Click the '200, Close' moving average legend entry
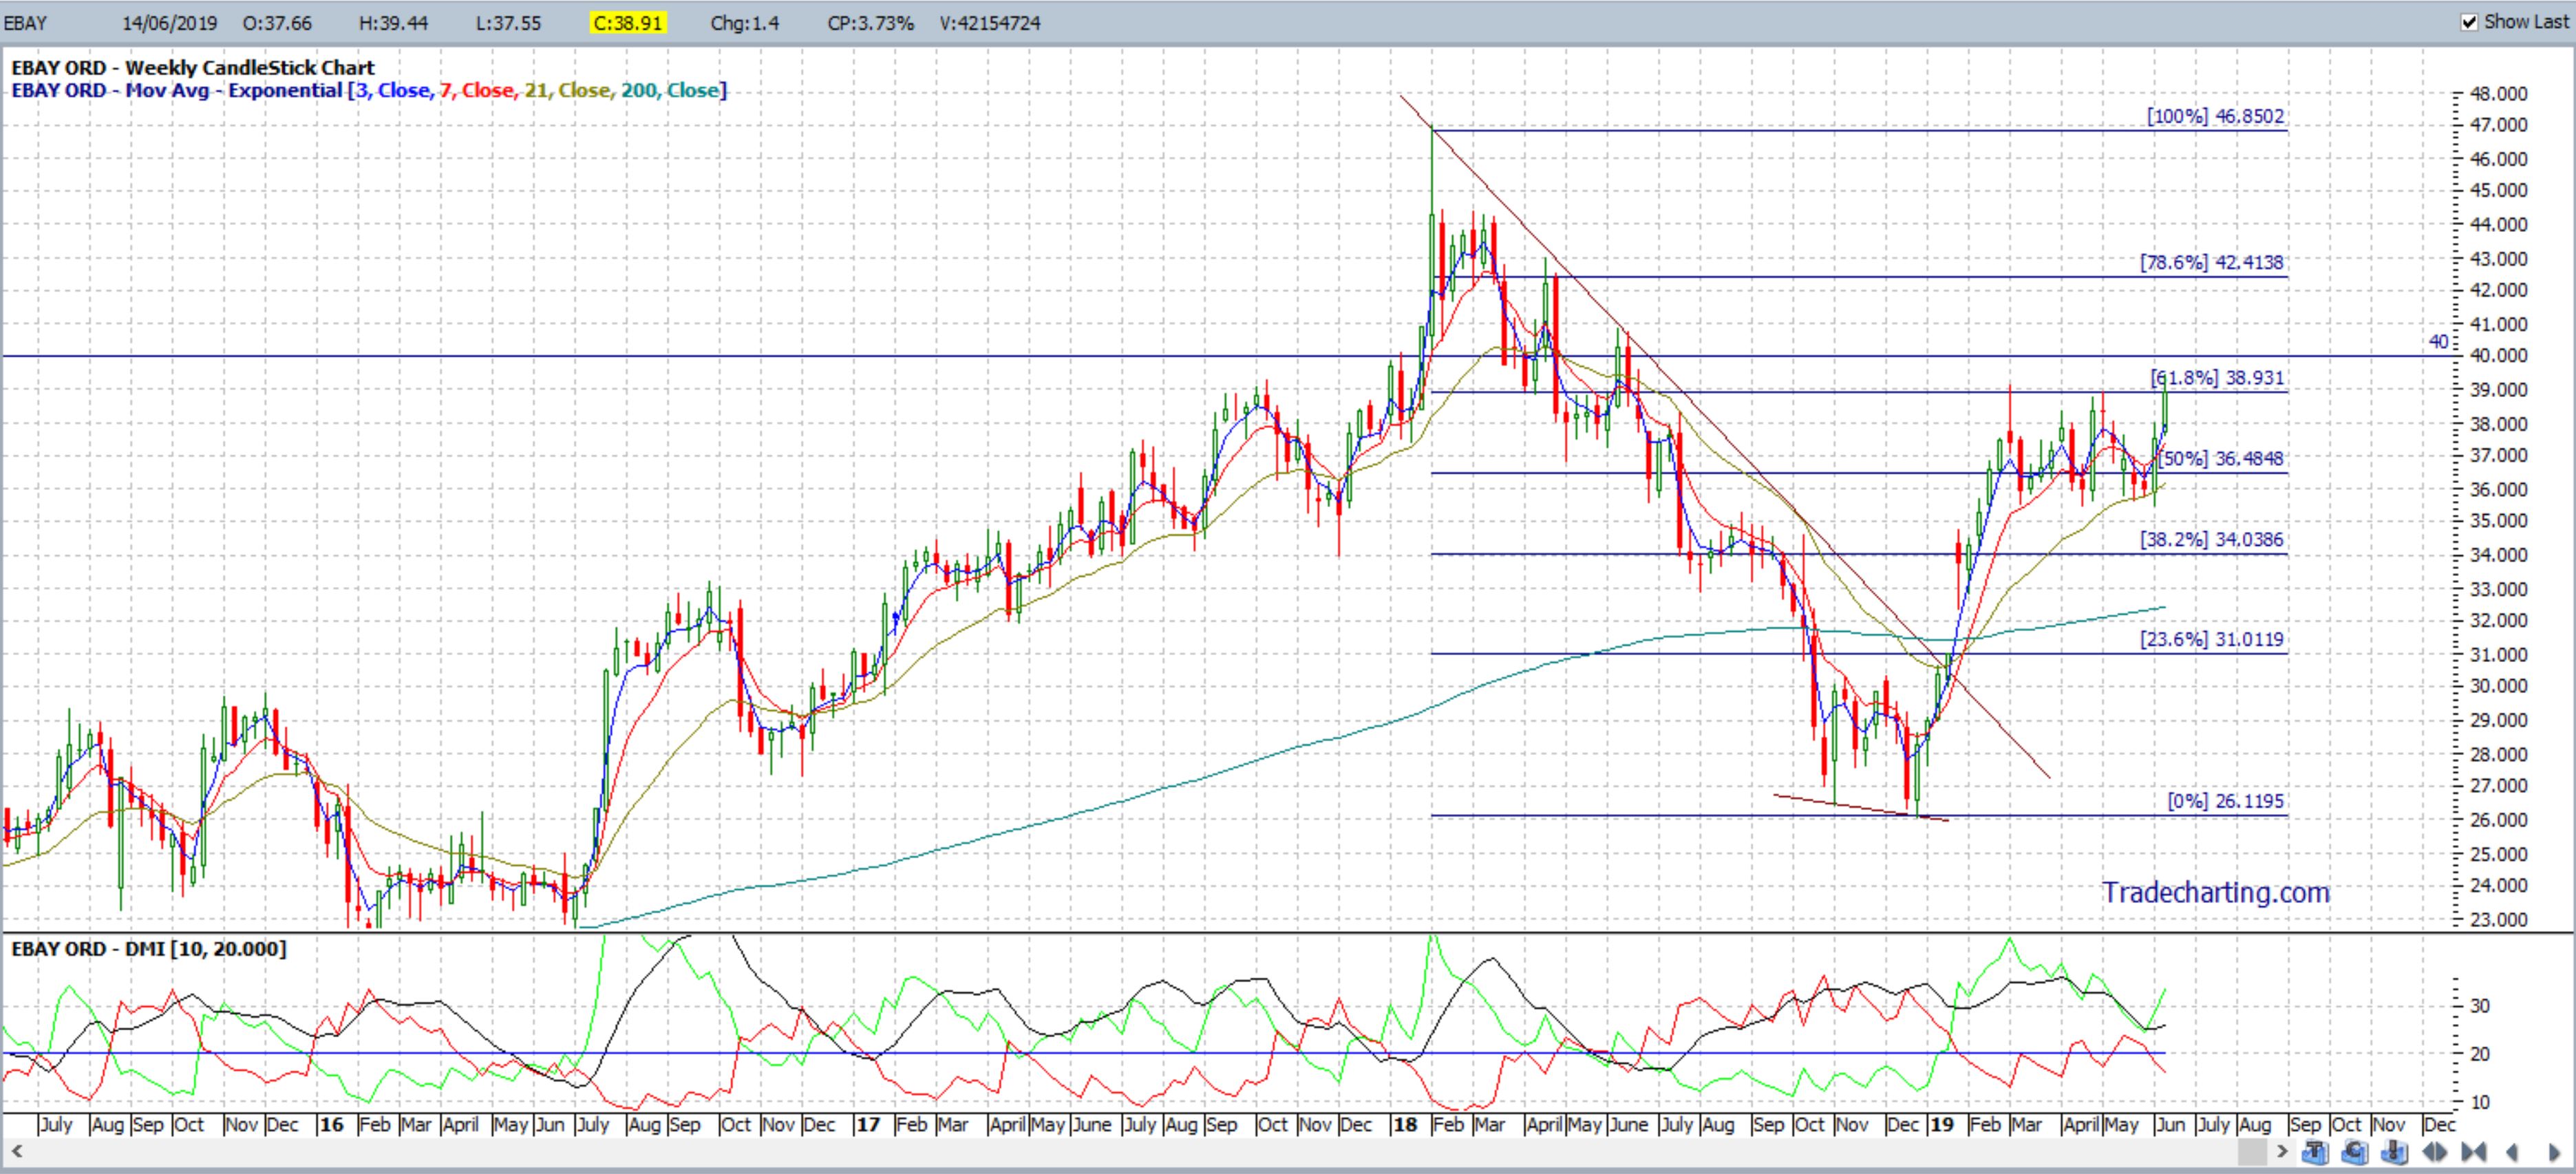 point(670,91)
